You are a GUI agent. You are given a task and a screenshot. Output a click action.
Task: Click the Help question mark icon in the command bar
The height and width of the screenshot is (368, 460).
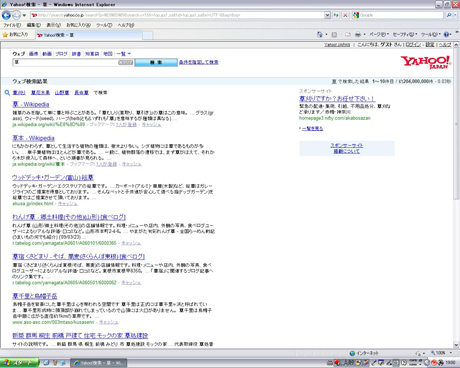(447, 34)
